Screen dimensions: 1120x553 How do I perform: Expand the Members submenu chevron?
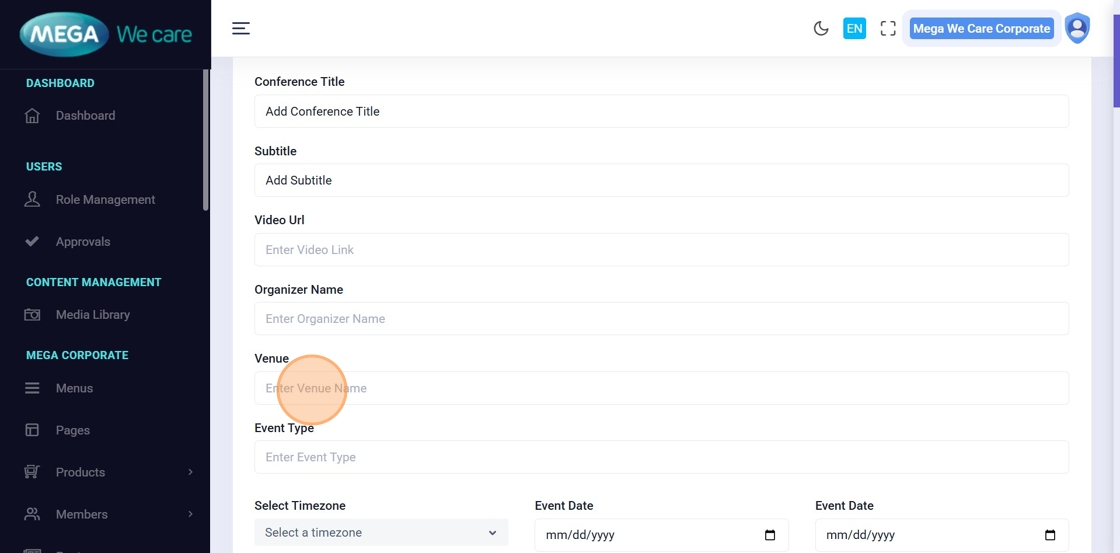point(190,514)
